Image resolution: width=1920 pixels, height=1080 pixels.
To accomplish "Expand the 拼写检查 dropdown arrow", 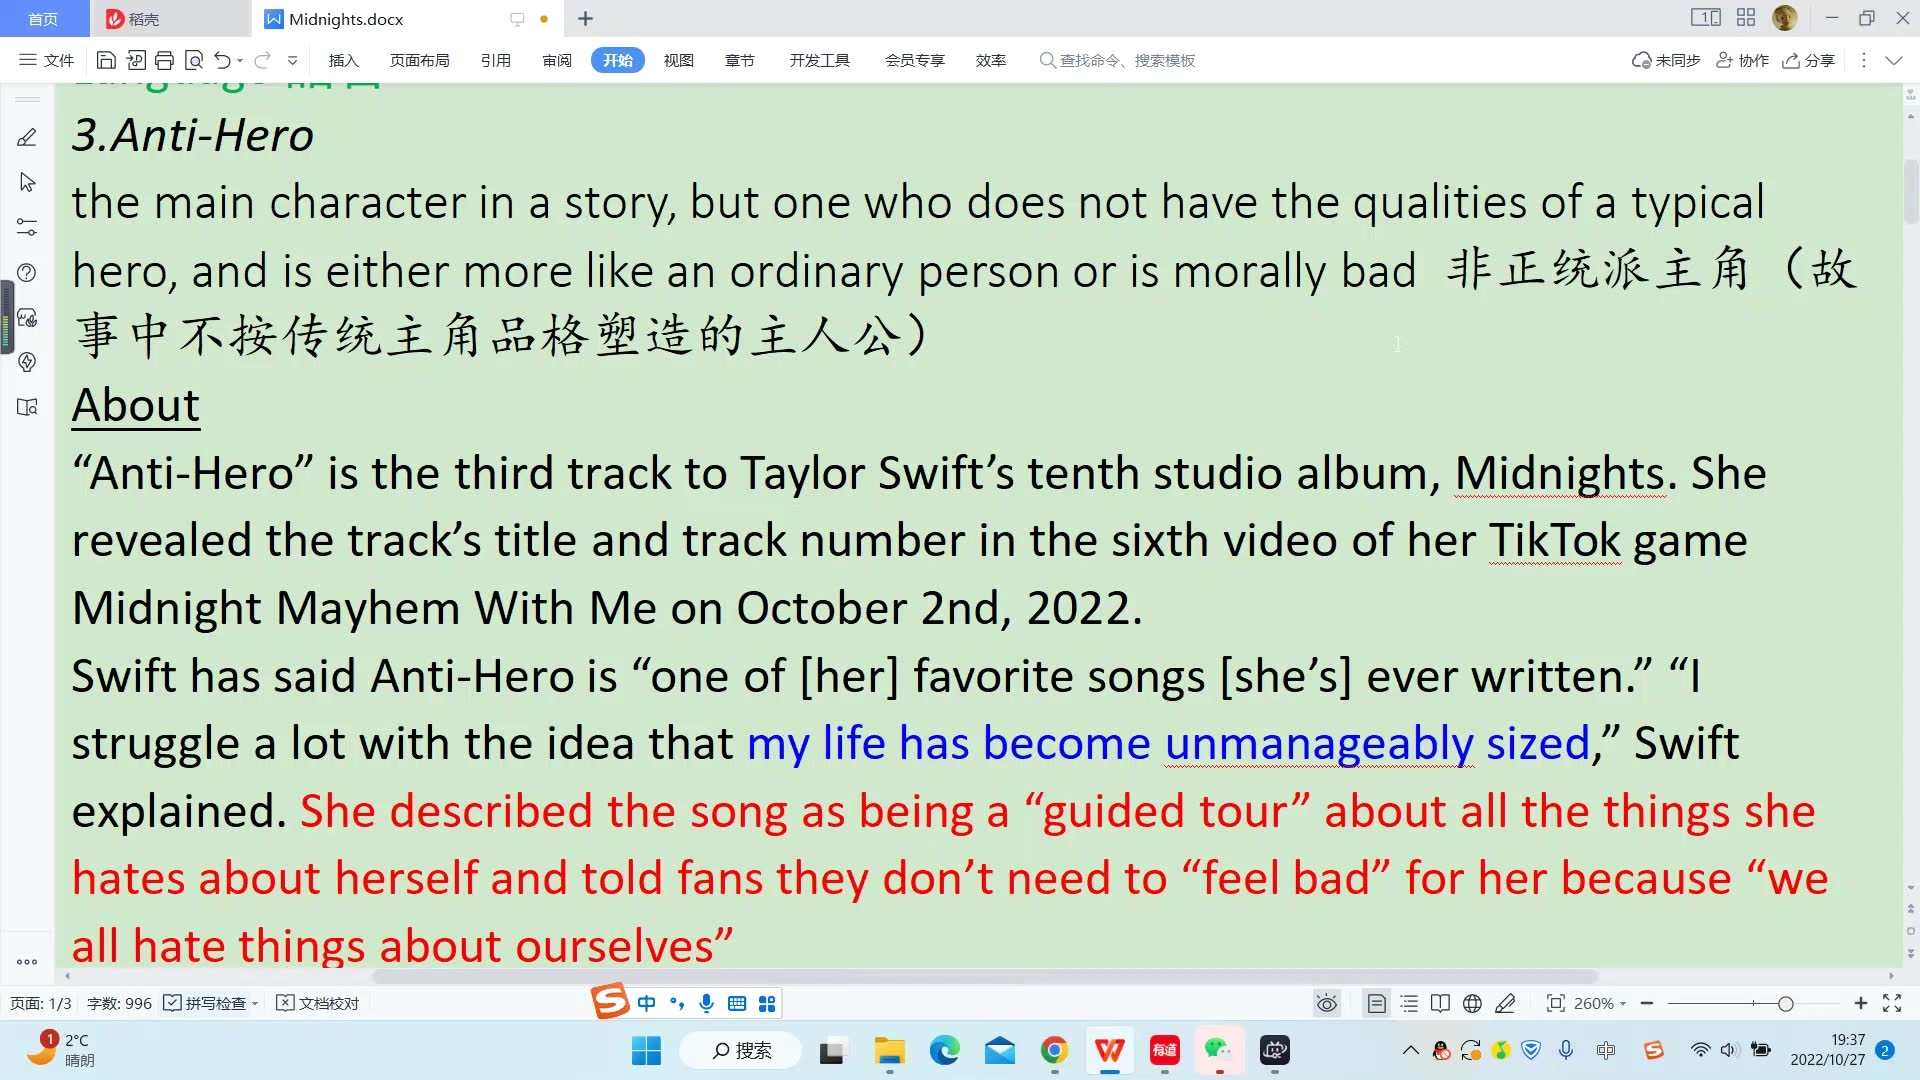I will (256, 1003).
